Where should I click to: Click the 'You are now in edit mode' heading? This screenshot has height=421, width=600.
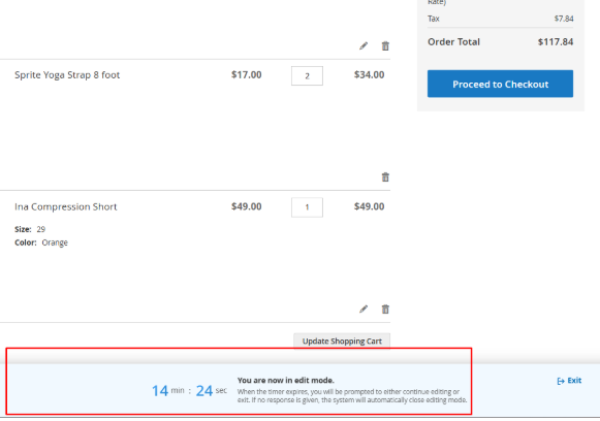tap(285, 380)
